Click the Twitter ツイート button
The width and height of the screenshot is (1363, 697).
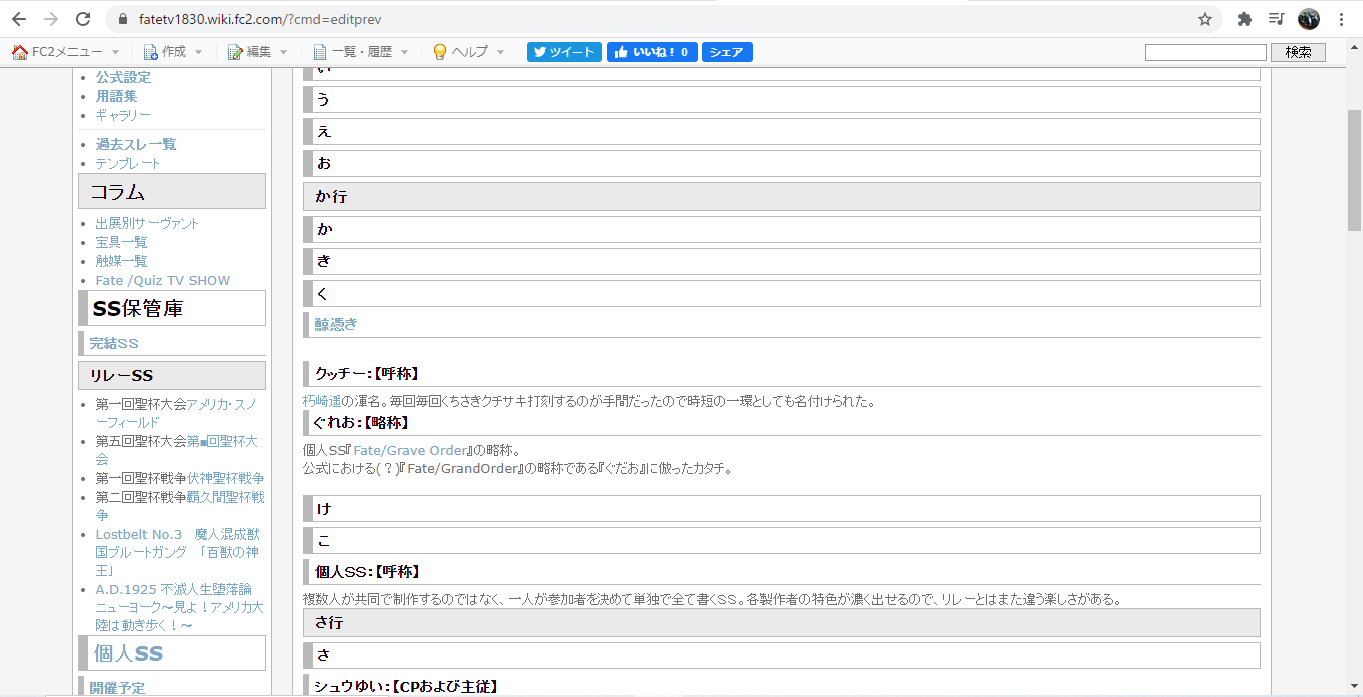point(564,52)
